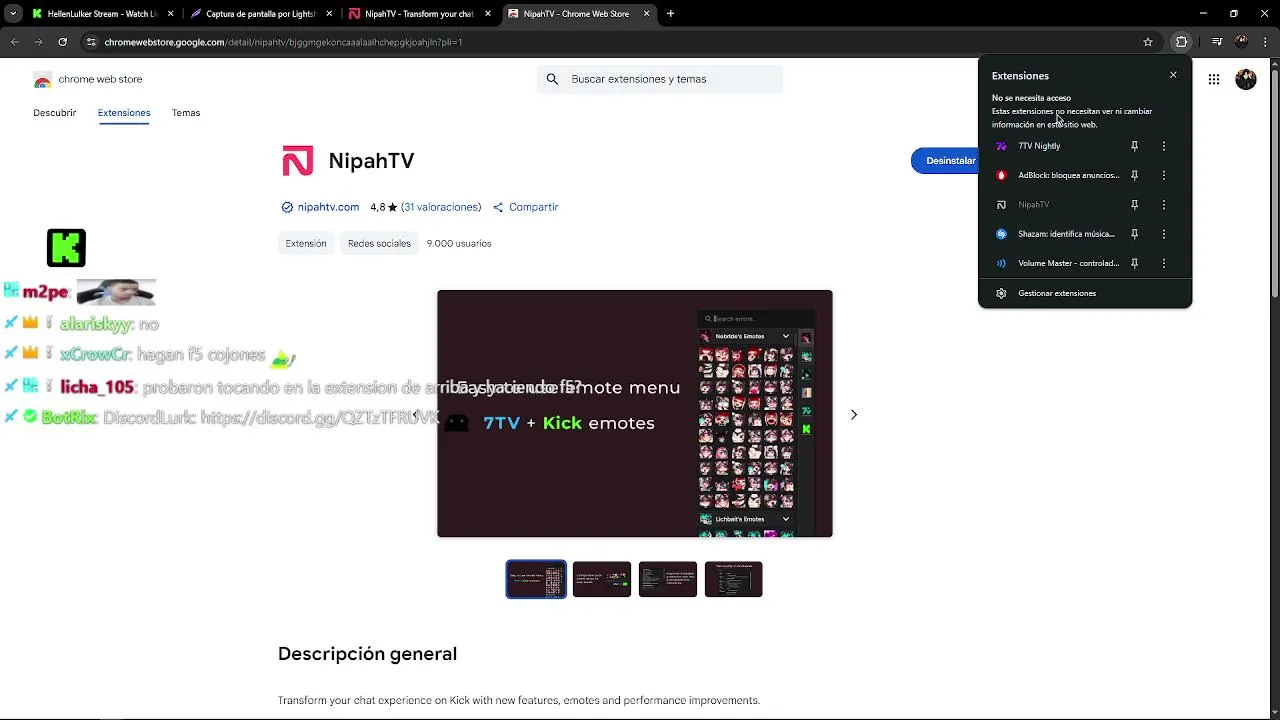Image resolution: width=1280 pixels, height=720 pixels.
Task: Go back to the previous page
Action: point(15,42)
